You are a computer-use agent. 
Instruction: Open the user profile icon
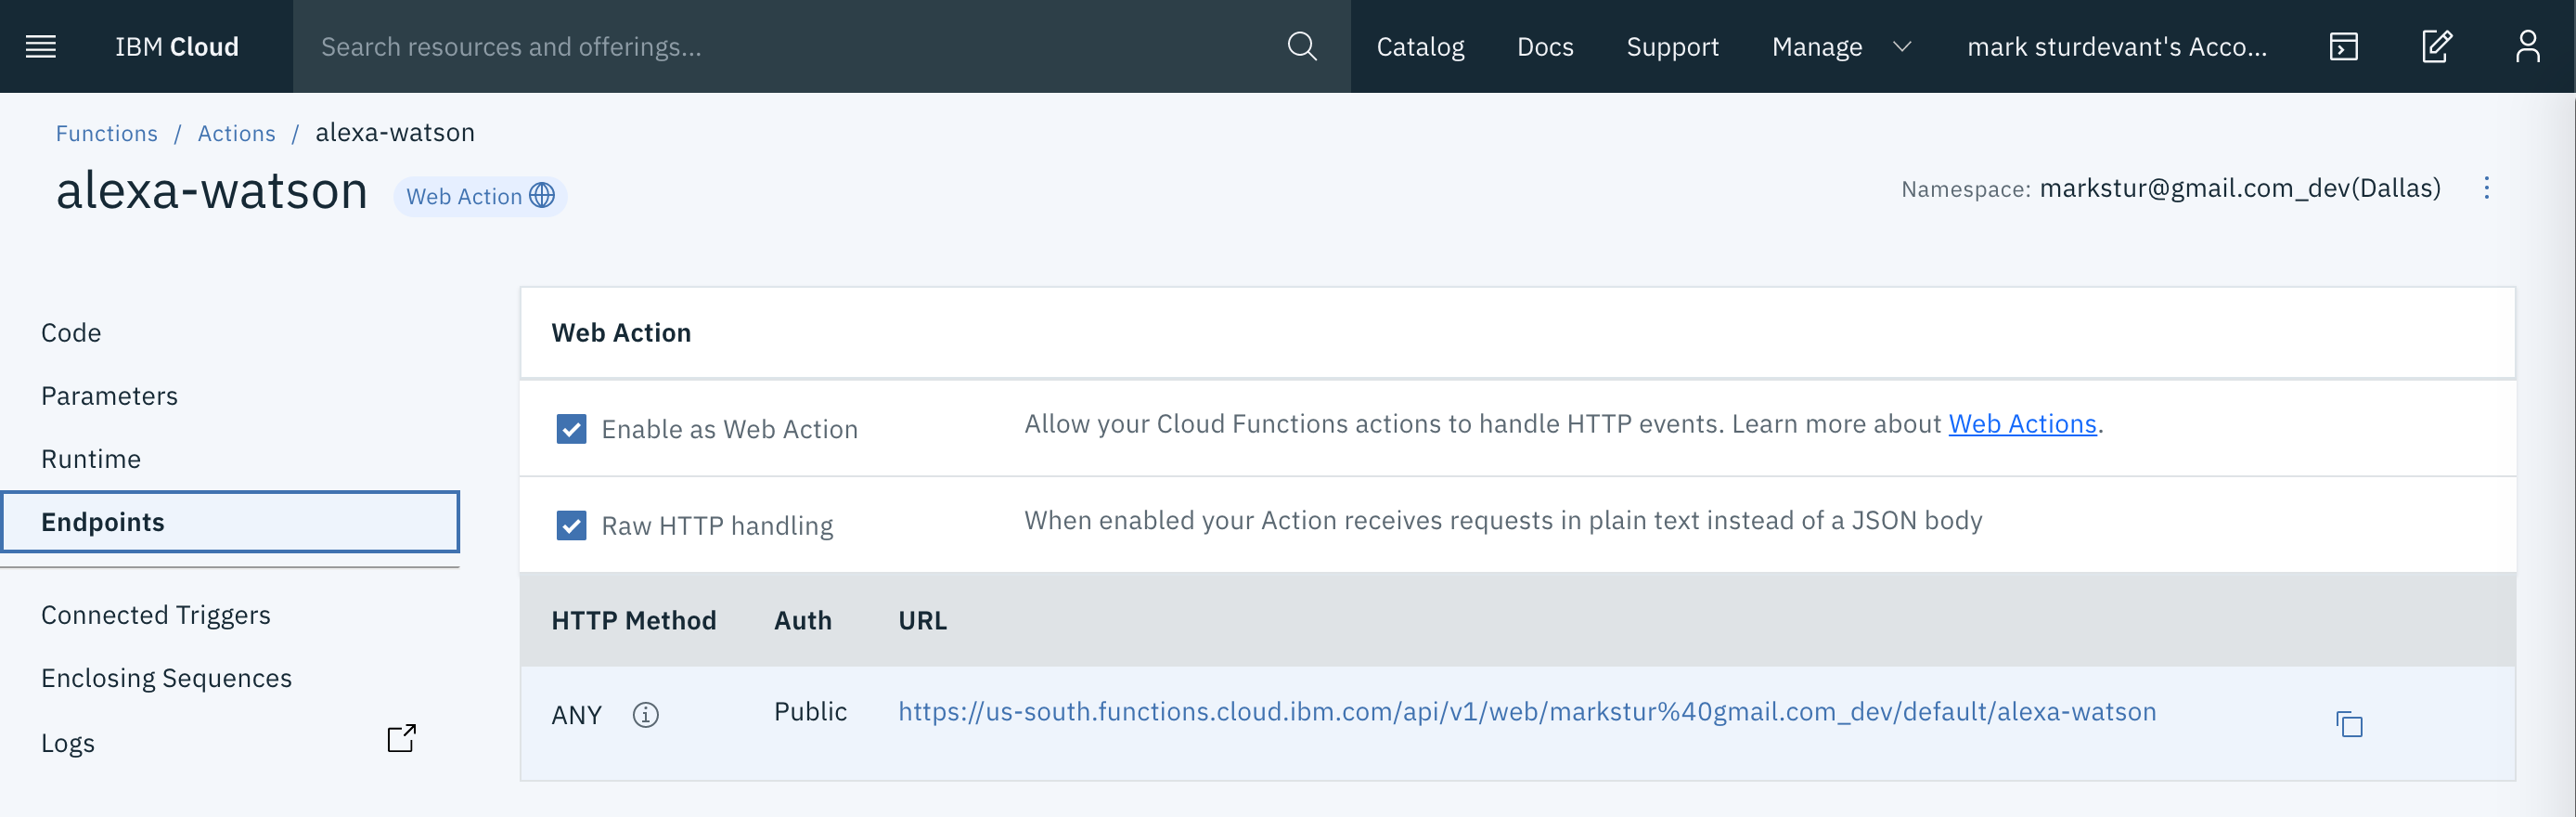(x=2527, y=46)
